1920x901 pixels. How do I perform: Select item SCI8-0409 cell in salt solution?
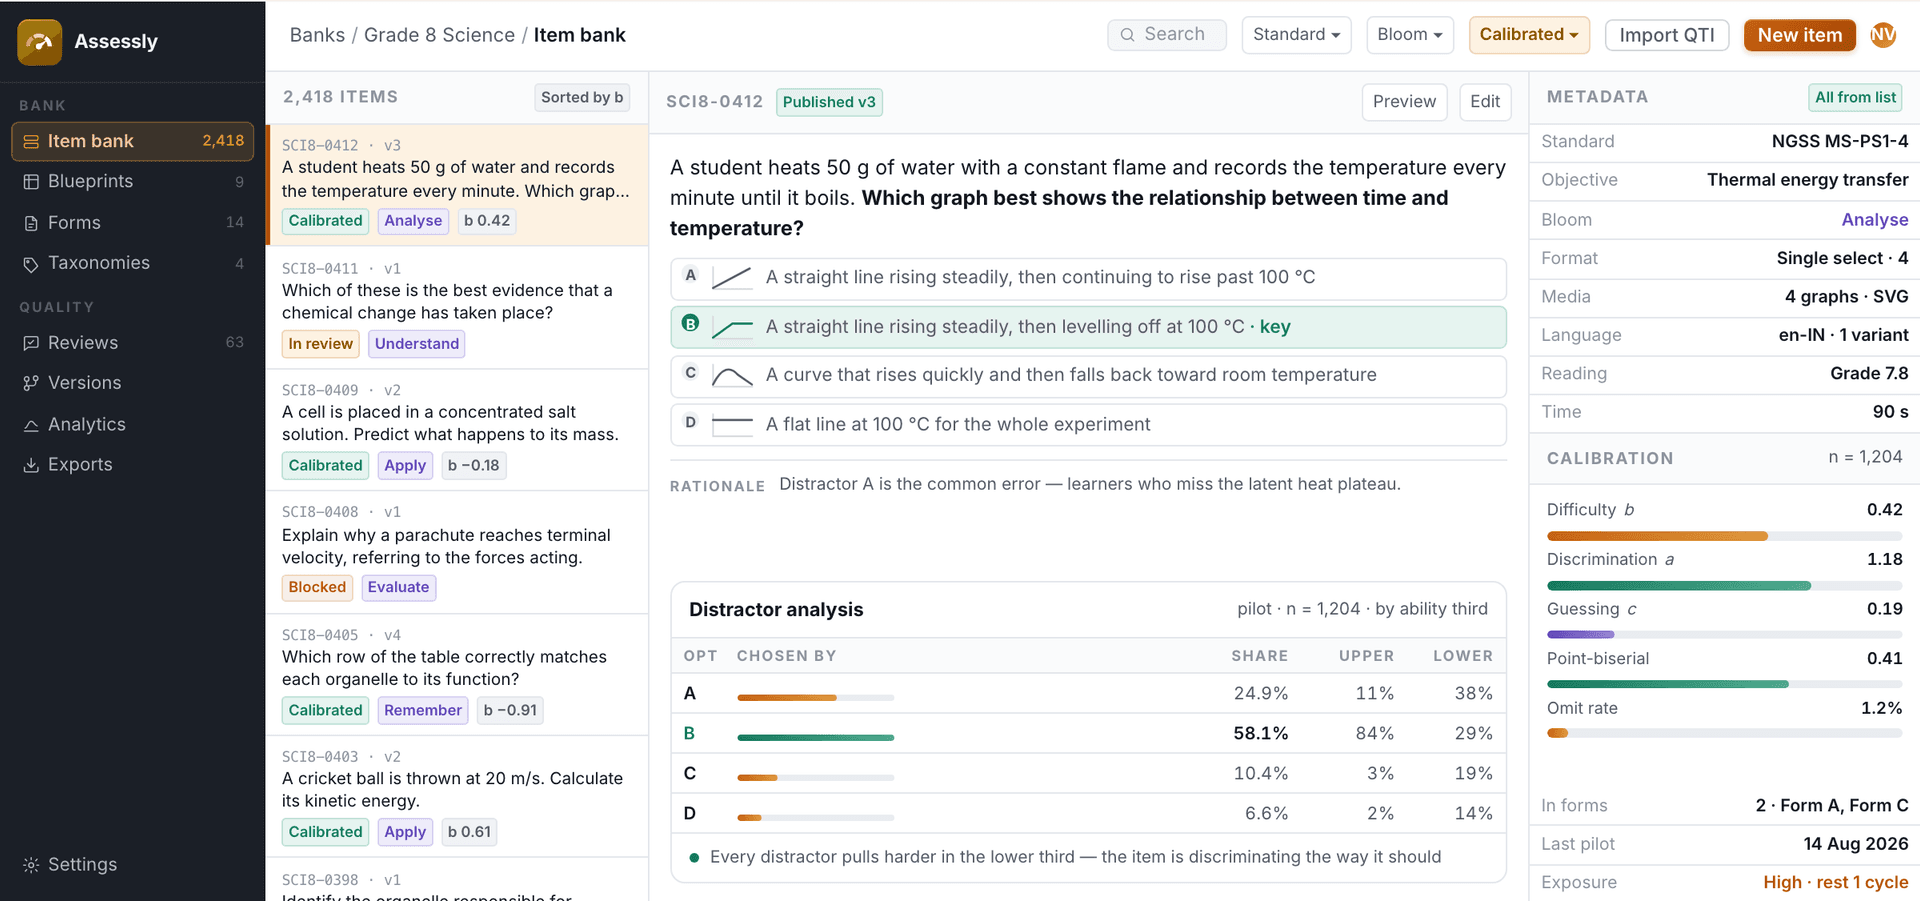457,430
